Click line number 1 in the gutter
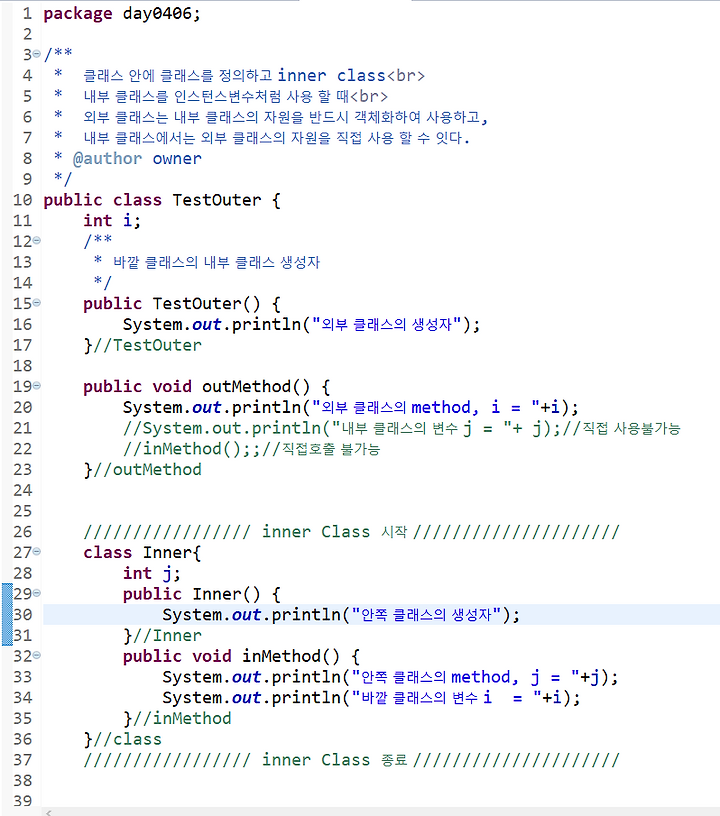Screen dimensions: 720x816 [x=27, y=14]
